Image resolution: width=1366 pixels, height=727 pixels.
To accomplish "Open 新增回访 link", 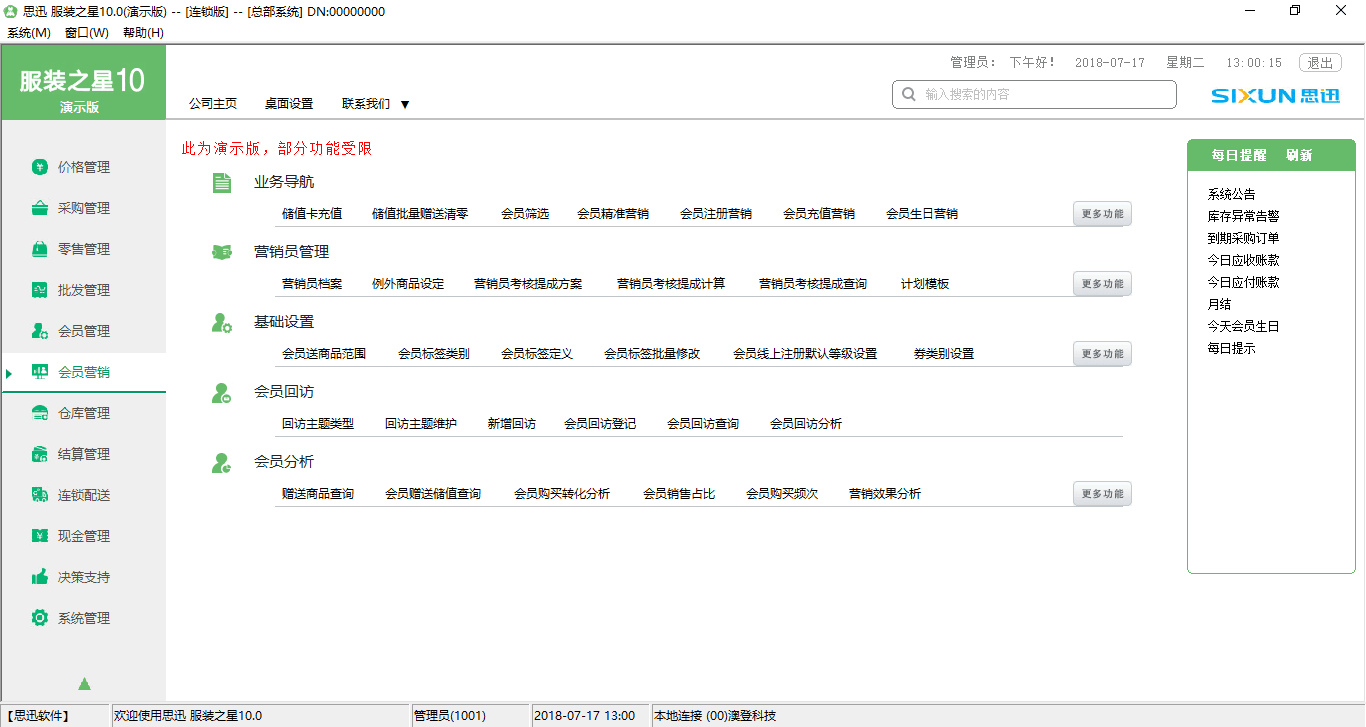I will coord(512,423).
